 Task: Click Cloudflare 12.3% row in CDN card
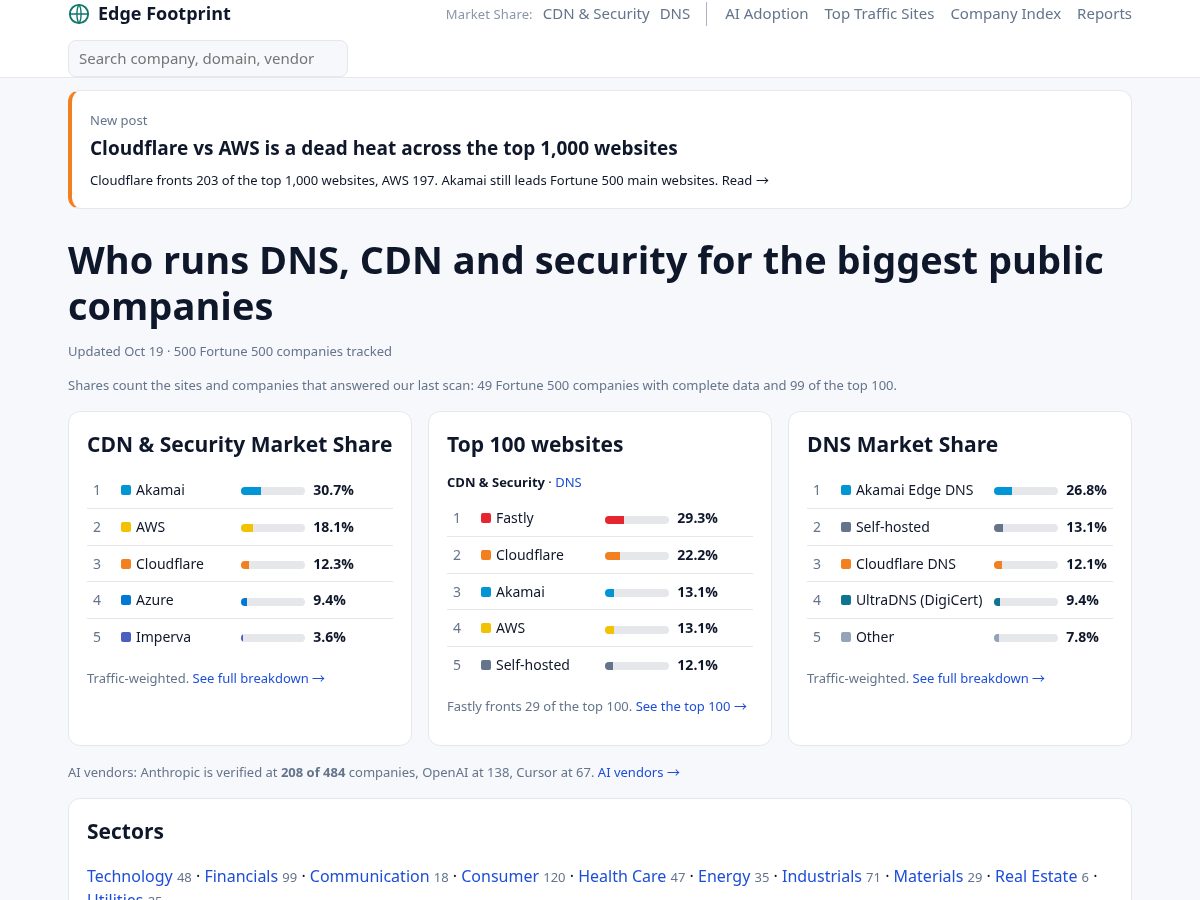240,564
